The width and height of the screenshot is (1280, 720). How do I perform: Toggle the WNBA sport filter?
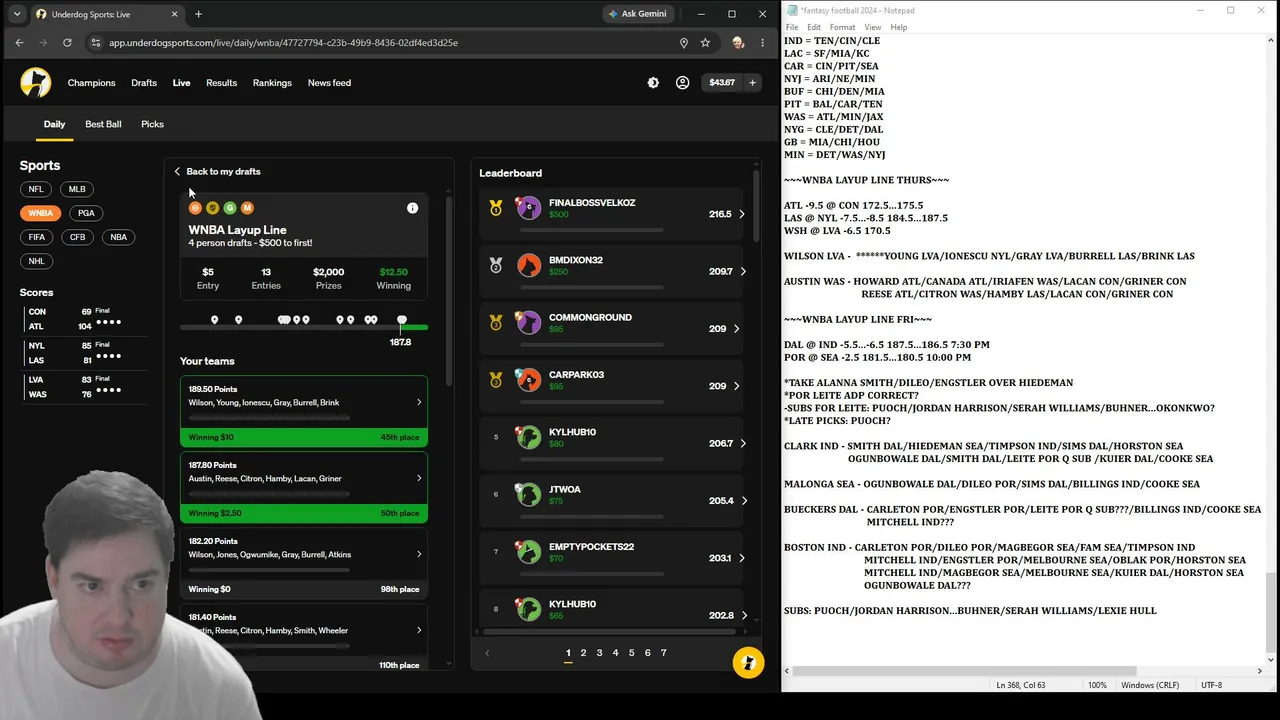41,213
